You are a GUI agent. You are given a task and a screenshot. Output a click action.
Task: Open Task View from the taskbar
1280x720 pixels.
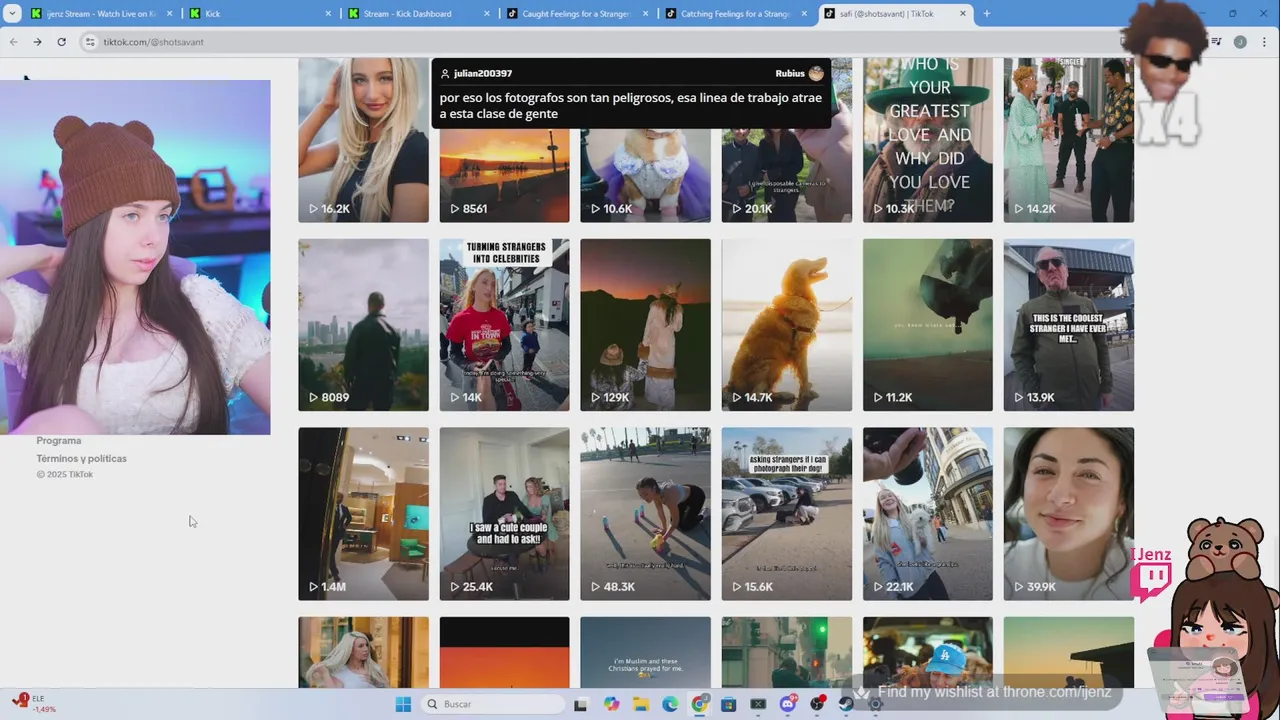pos(580,704)
